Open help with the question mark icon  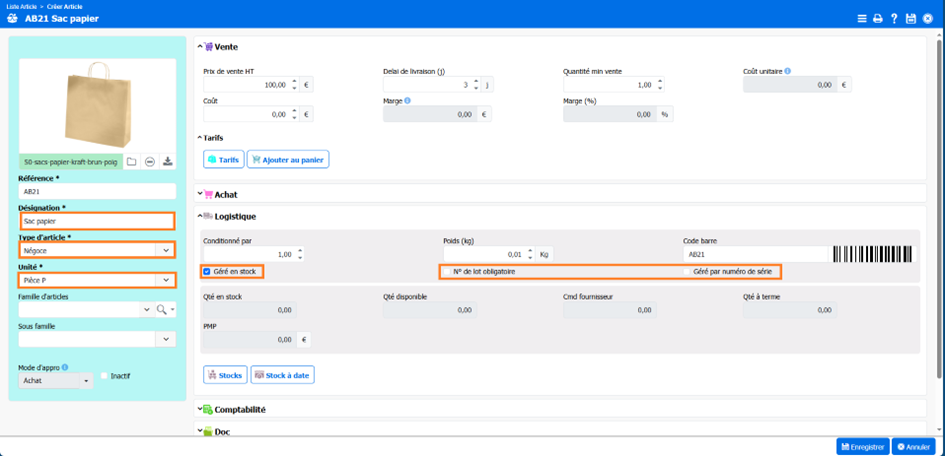894,18
